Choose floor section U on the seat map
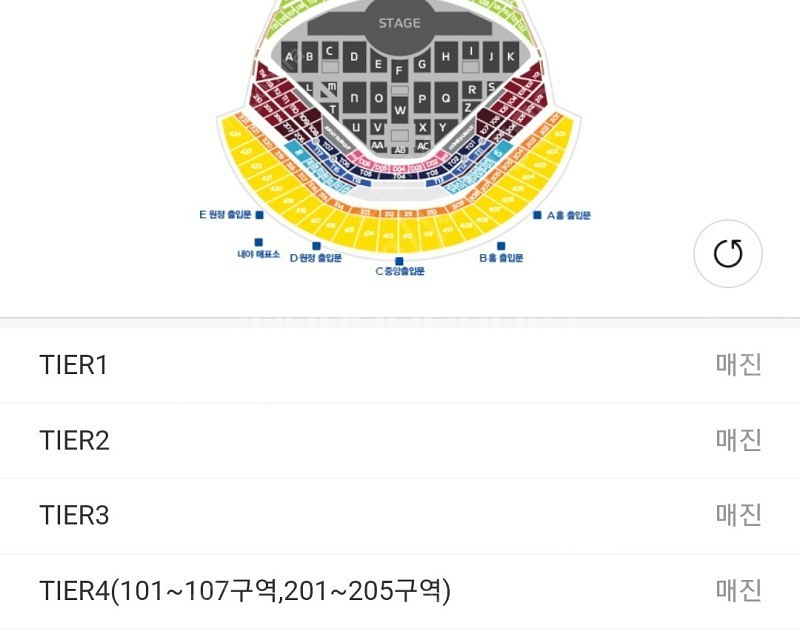800x640 pixels. [353, 127]
